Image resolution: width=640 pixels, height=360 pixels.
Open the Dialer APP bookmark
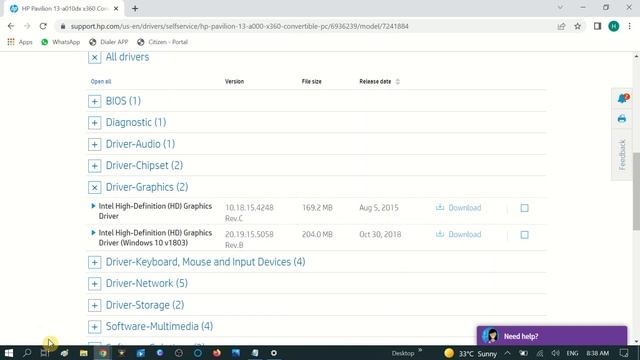(109, 42)
